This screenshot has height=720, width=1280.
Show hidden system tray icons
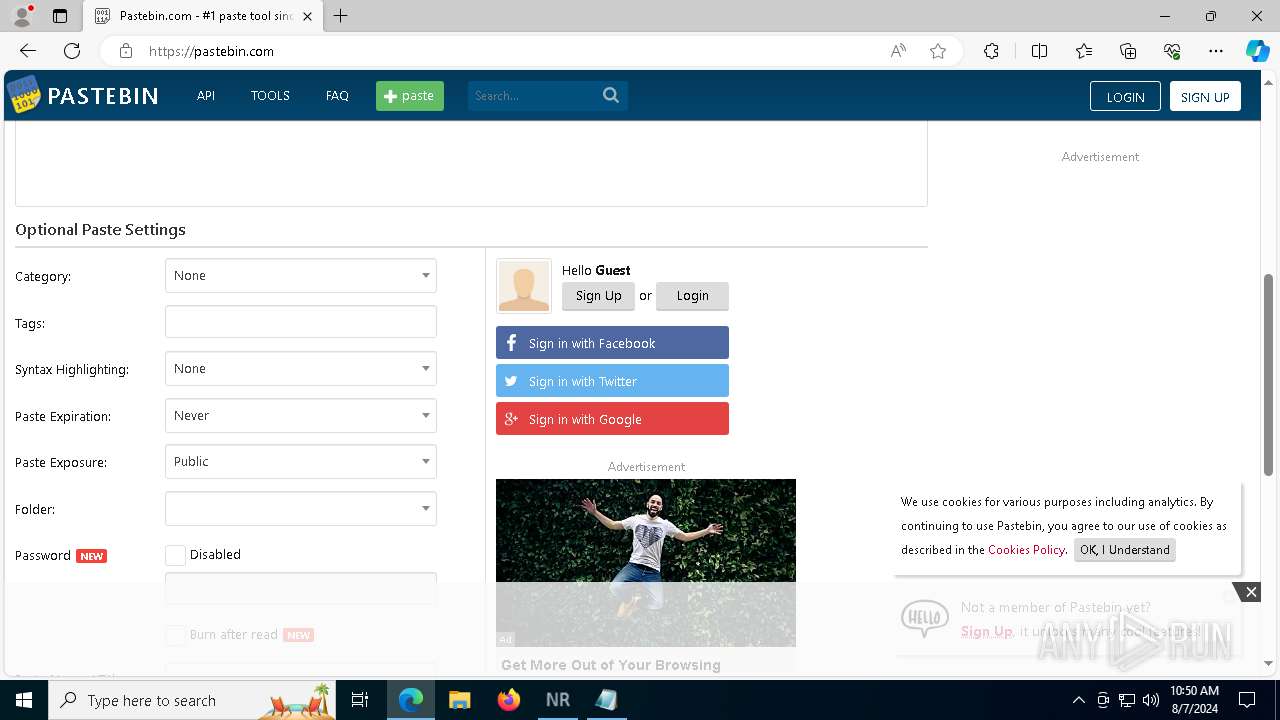[x=1078, y=700]
